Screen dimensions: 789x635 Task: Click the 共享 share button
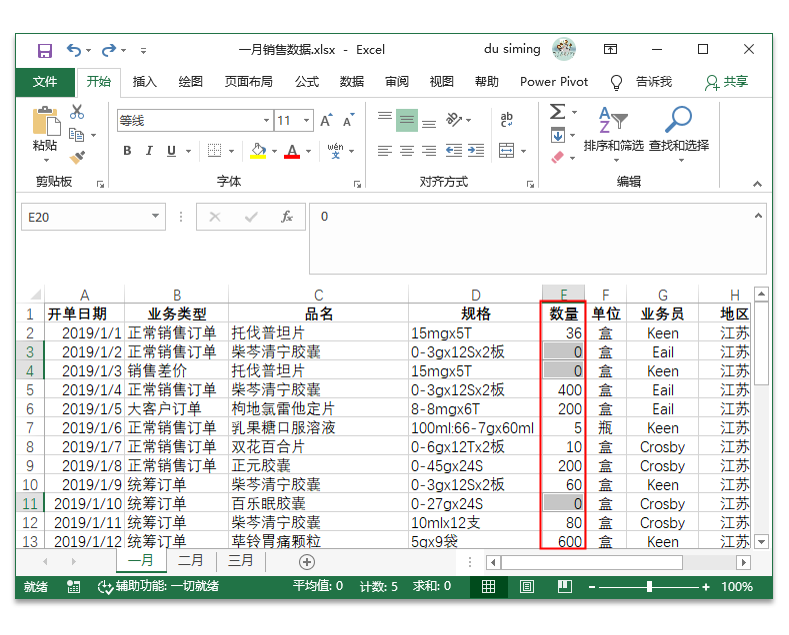coord(727,82)
